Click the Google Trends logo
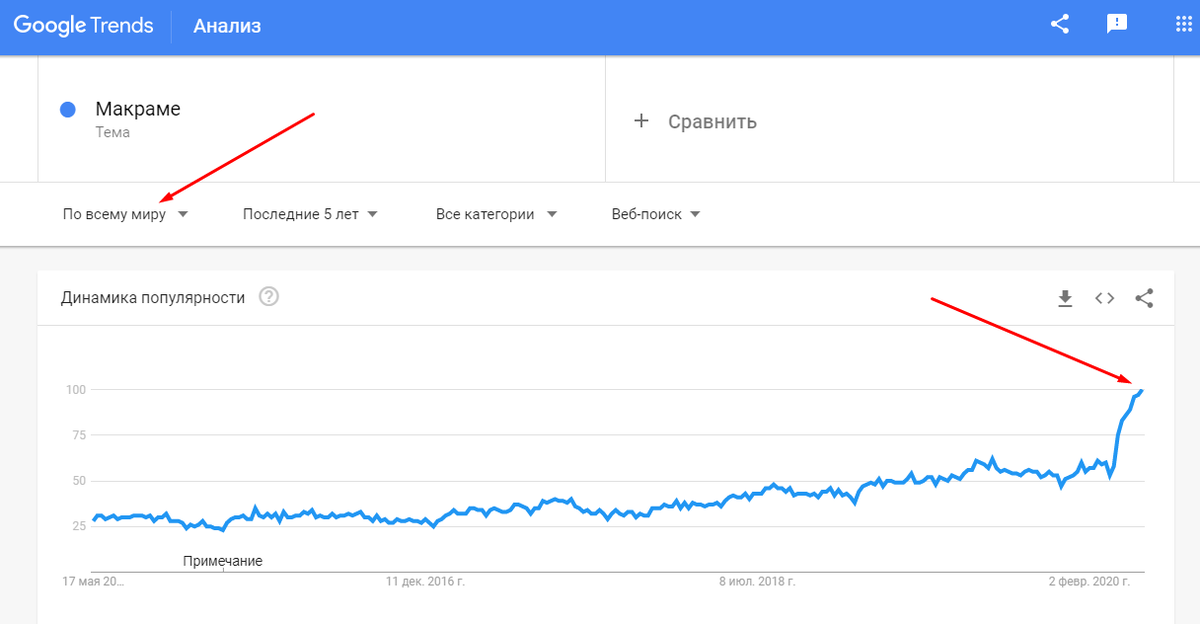The image size is (1200, 624). (83, 26)
